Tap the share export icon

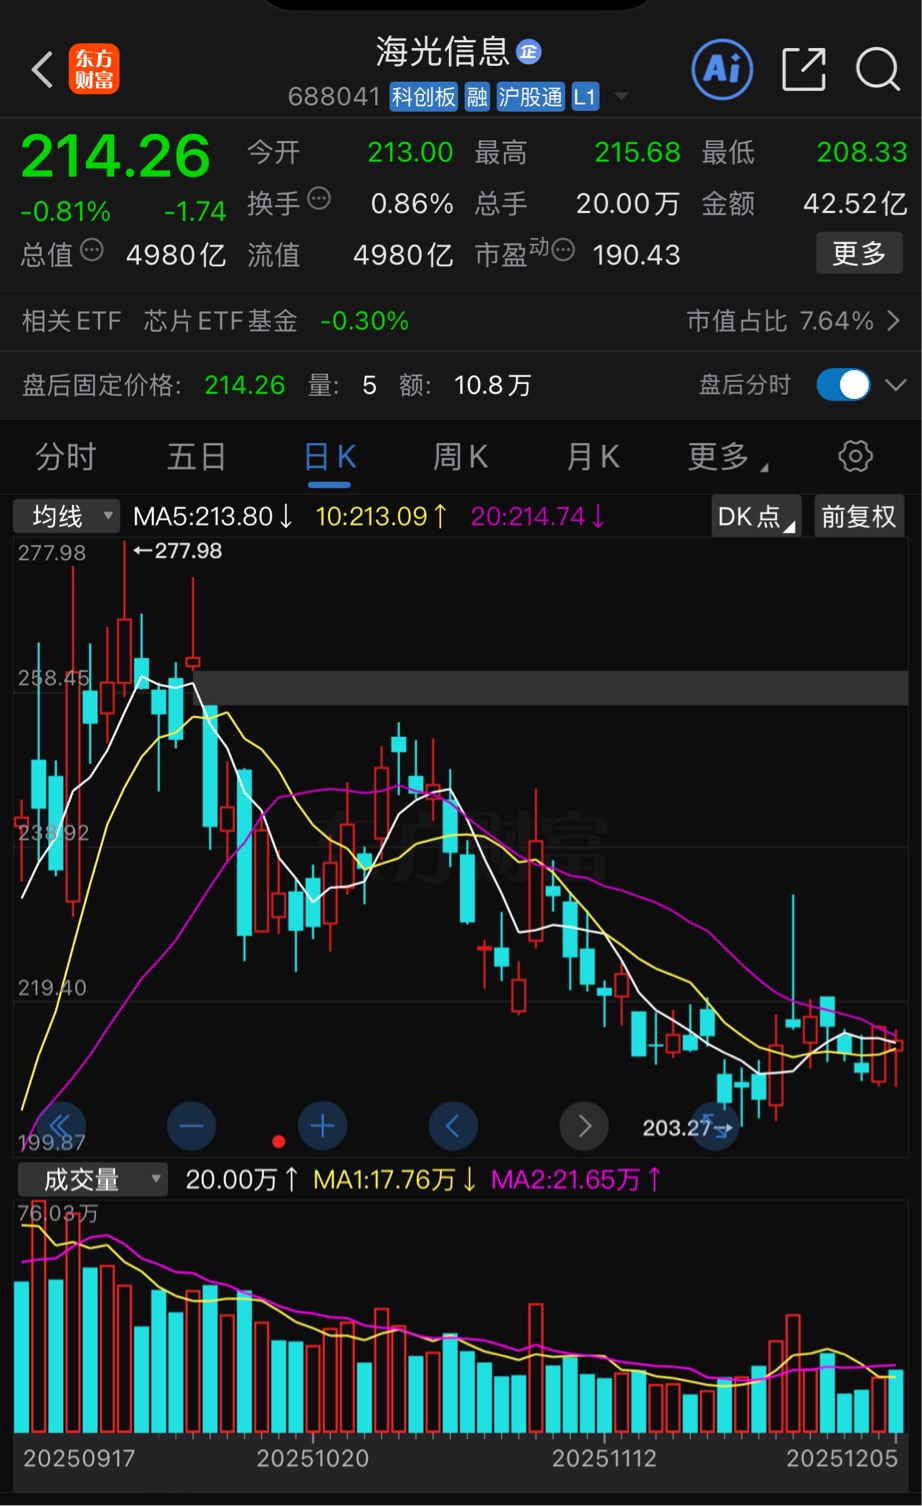803,69
